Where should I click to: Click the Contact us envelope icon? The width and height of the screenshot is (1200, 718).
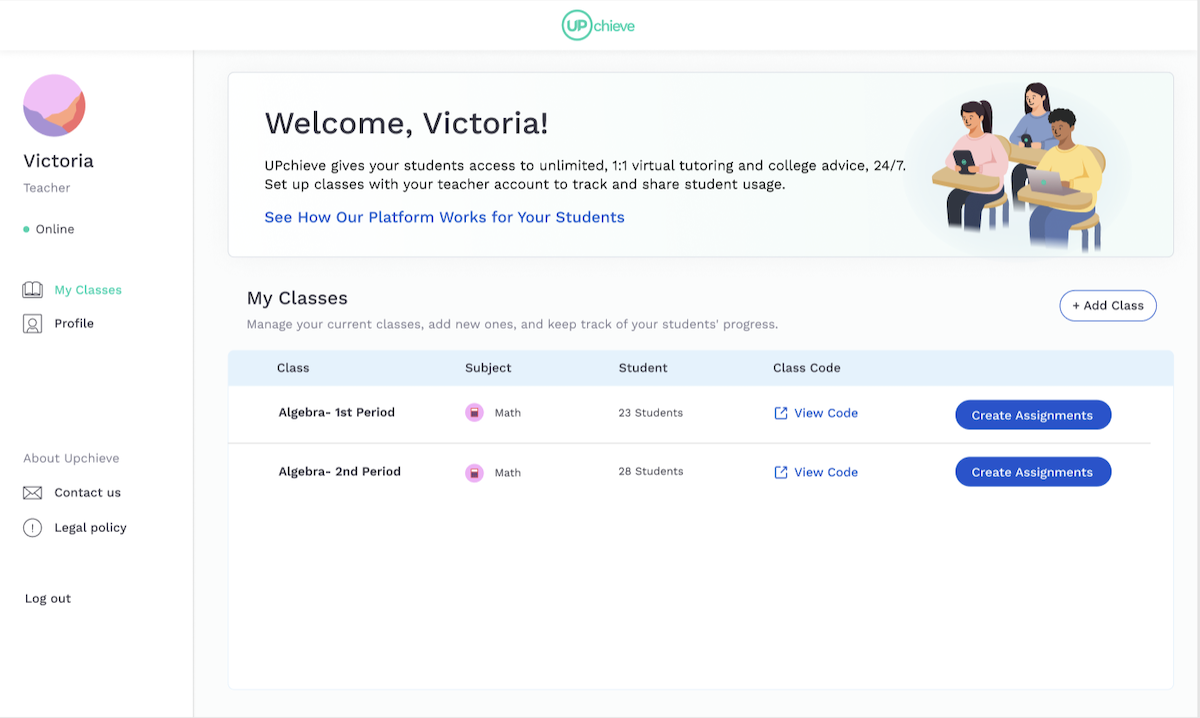tap(33, 493)
